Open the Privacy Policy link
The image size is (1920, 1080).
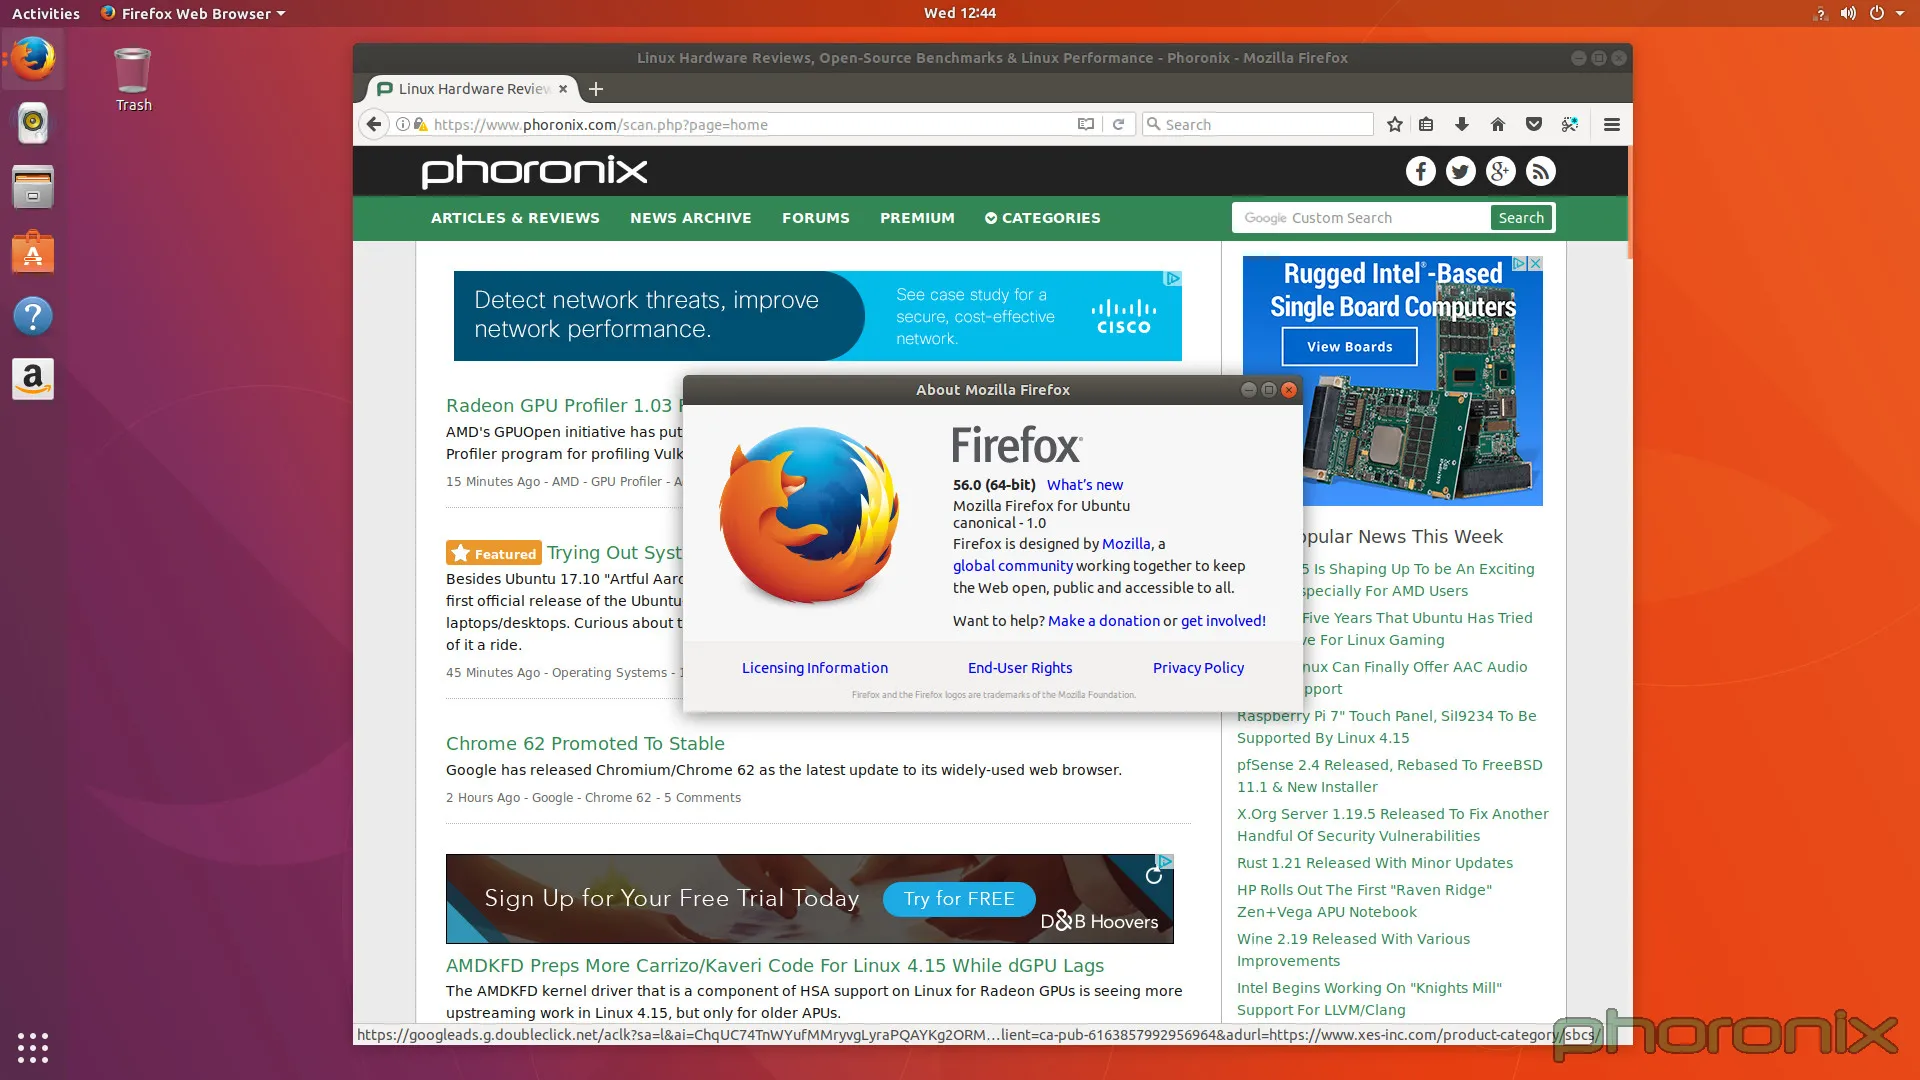(x=1198, y=668)
